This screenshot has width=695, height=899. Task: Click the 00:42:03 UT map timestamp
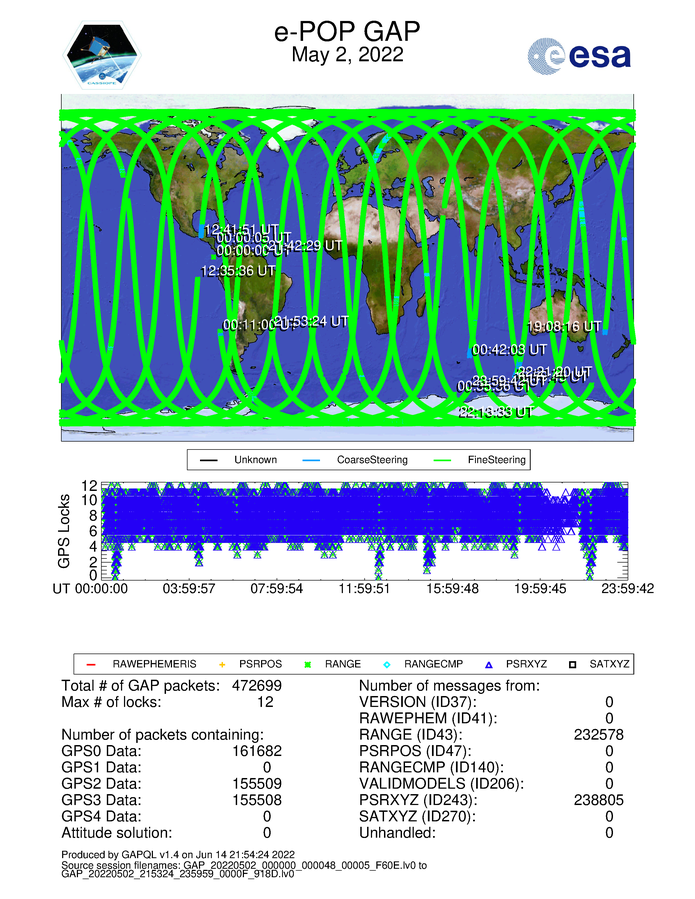point(509,350)
